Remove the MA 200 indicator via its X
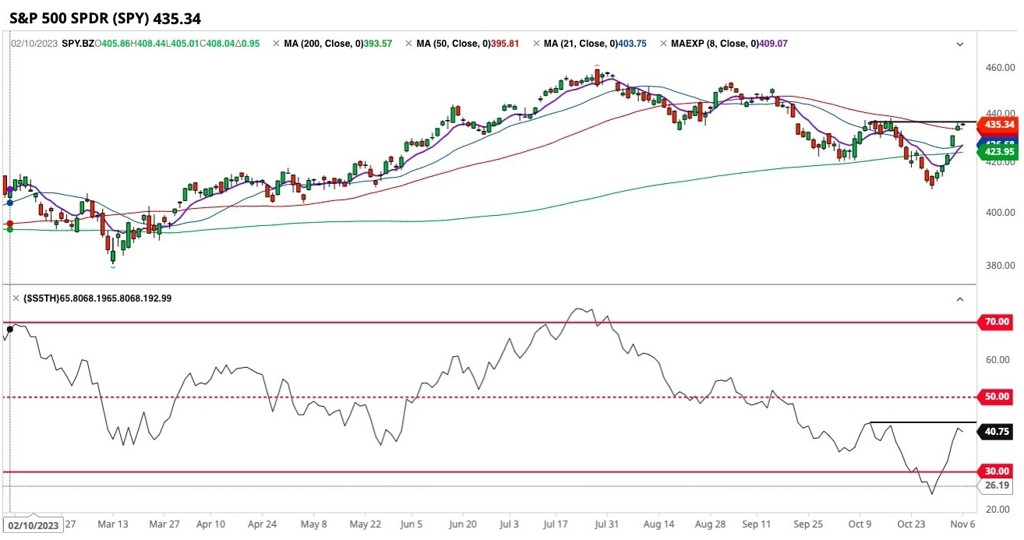Screen dimensions: 1024x540 point(275,44)
